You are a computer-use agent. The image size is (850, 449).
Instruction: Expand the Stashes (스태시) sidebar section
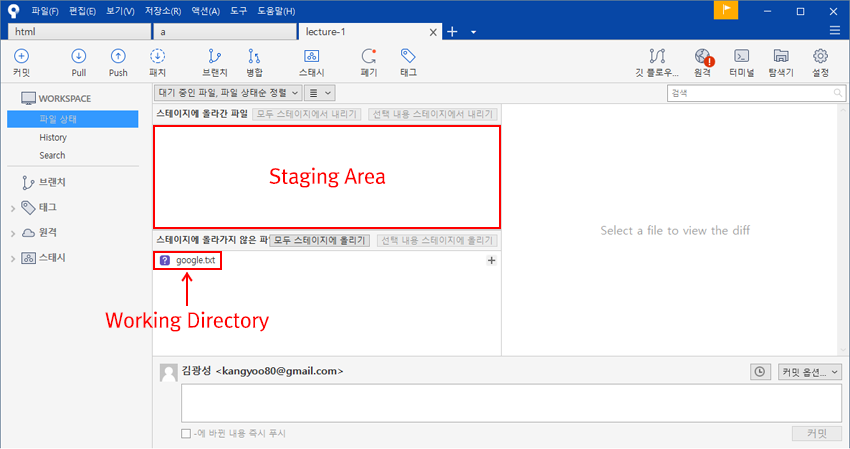pyautogui.click(x=13, y=259)
